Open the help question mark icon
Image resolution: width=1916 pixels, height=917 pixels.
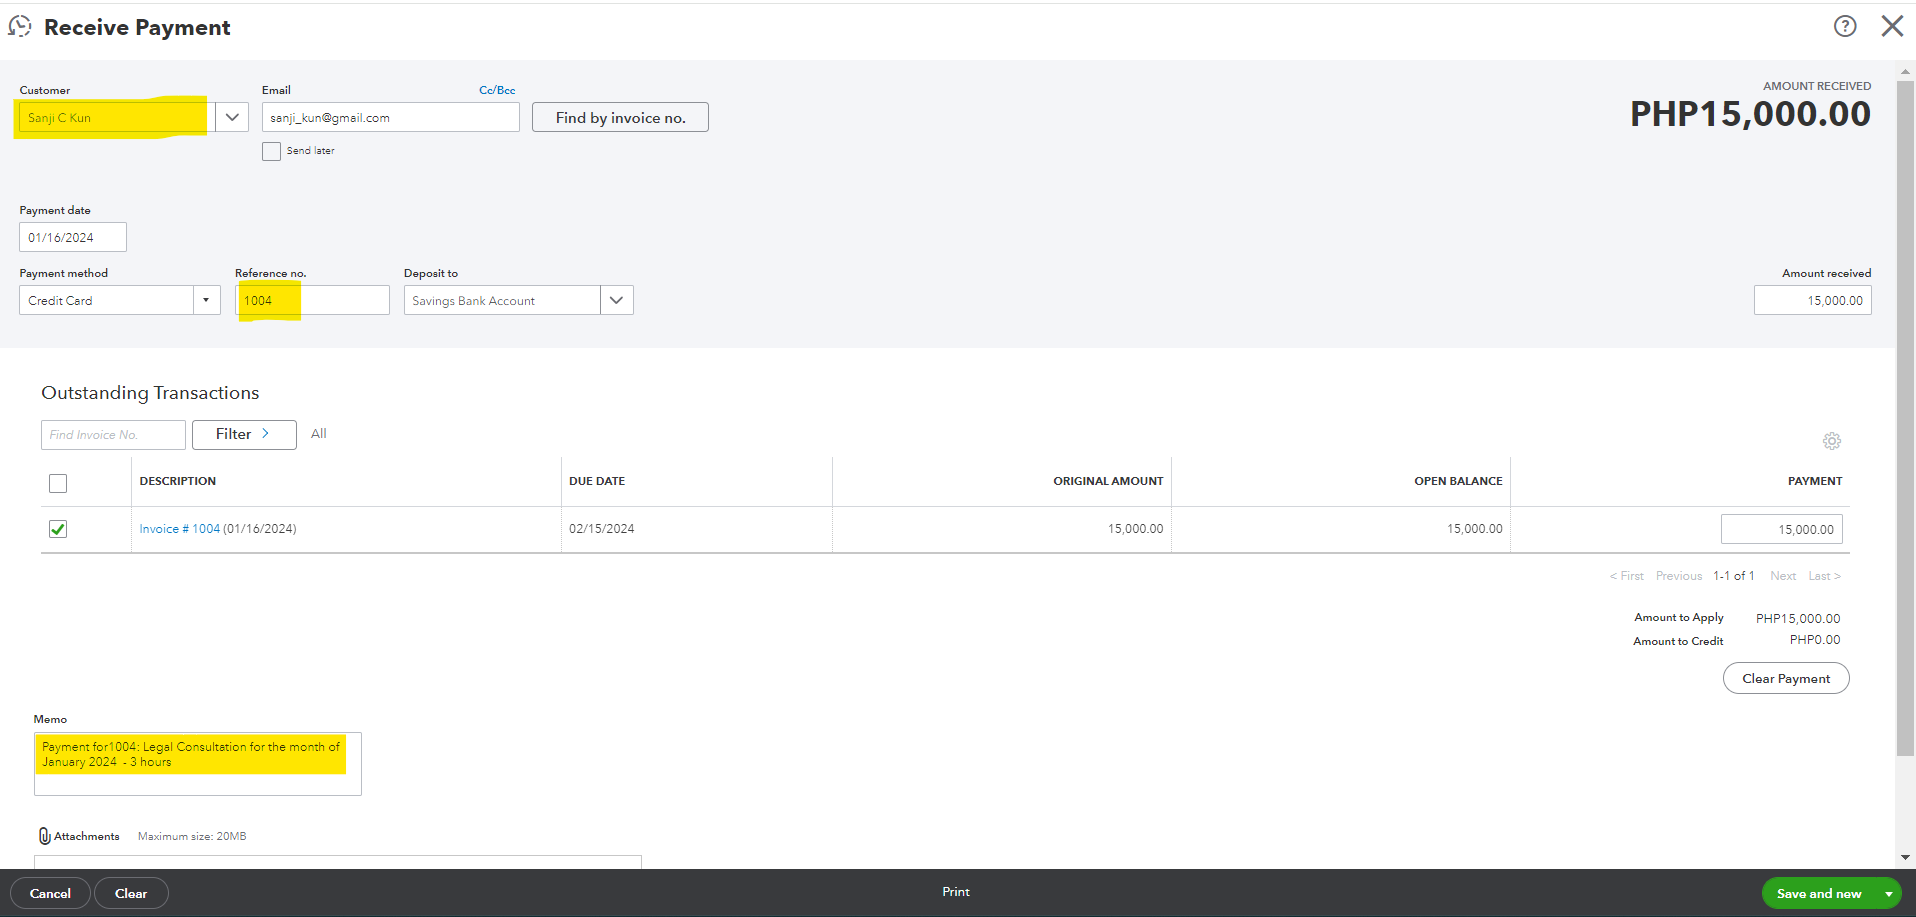pyautogui.click(x=1845, y=26)
